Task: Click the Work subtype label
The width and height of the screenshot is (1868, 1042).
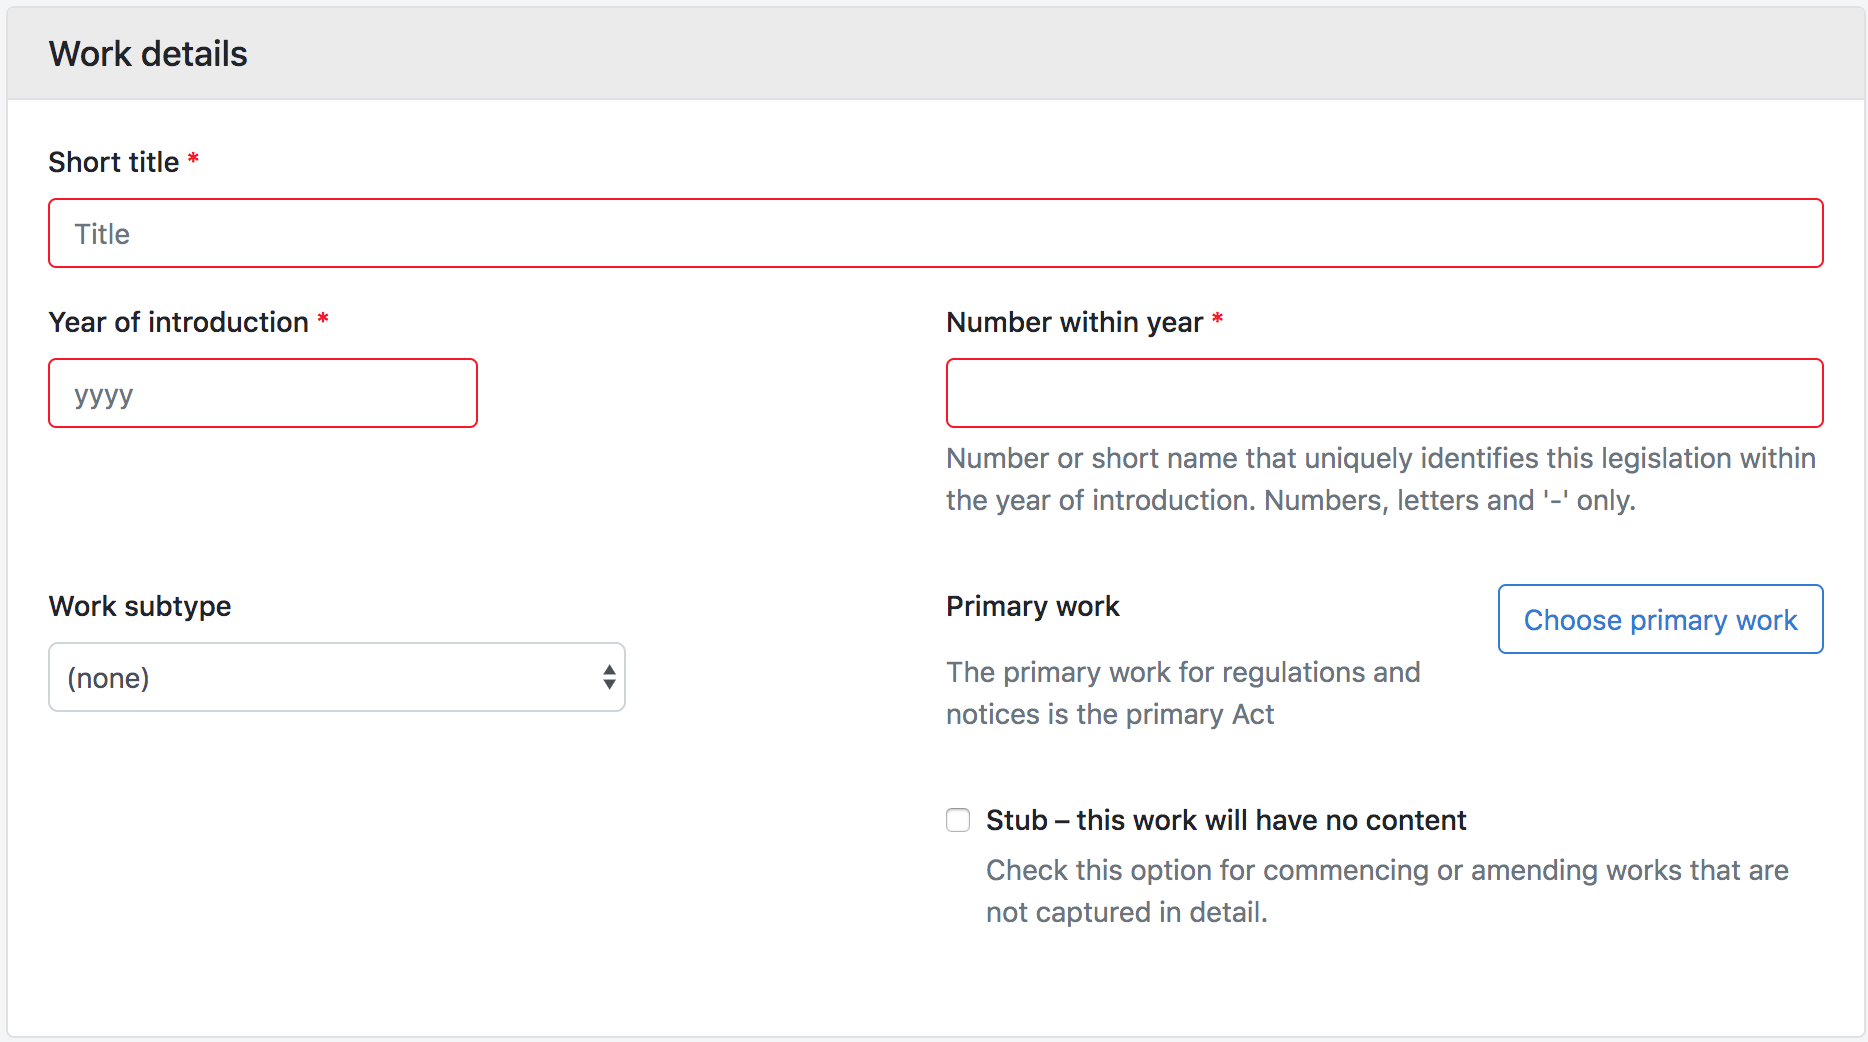Action: pos(140,606)
